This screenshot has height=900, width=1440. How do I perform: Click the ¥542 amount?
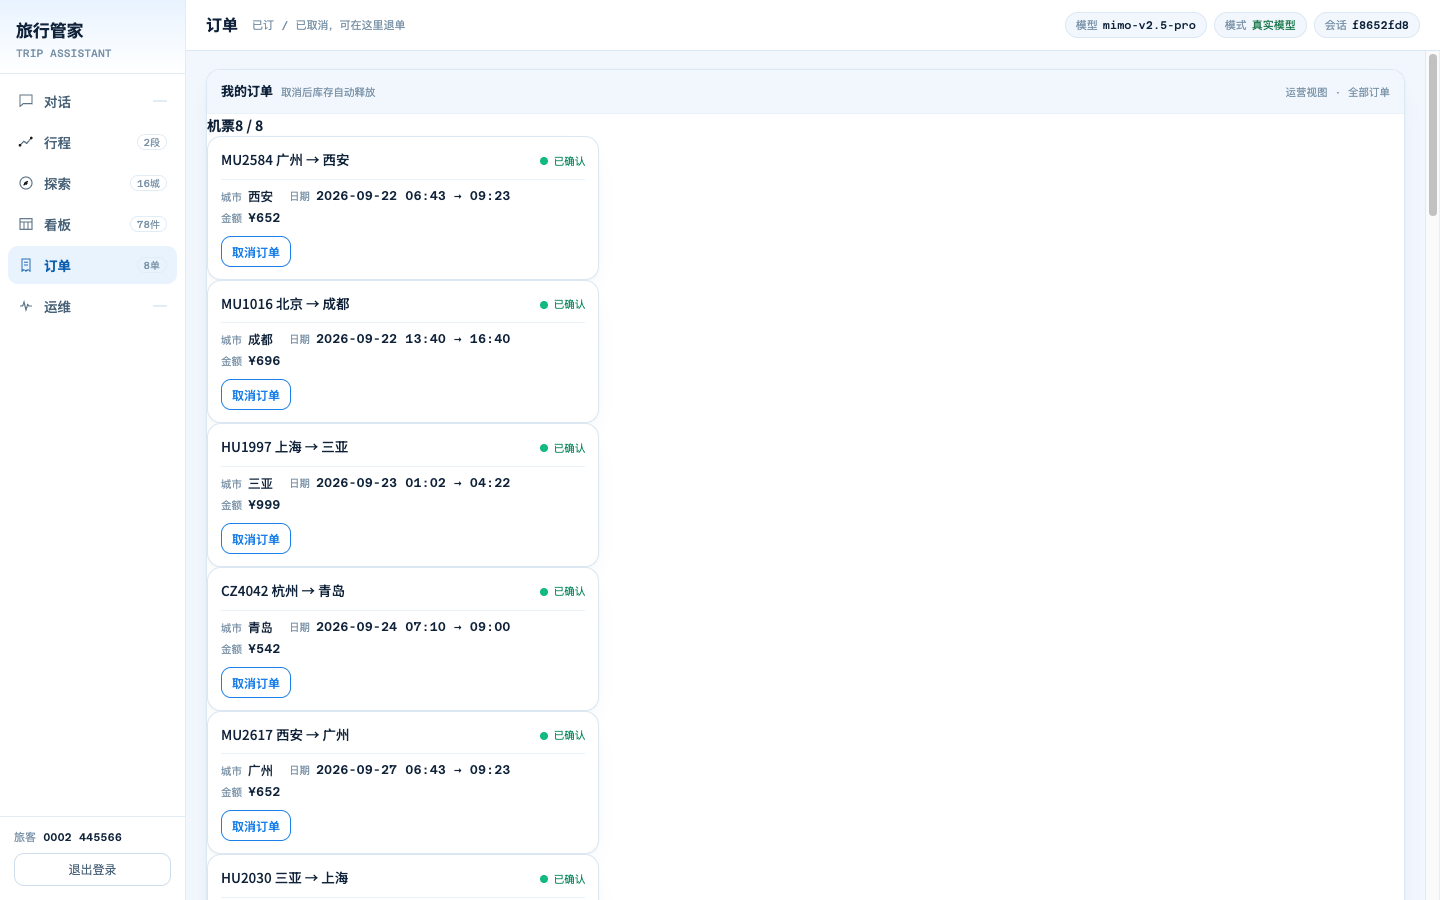264,649
